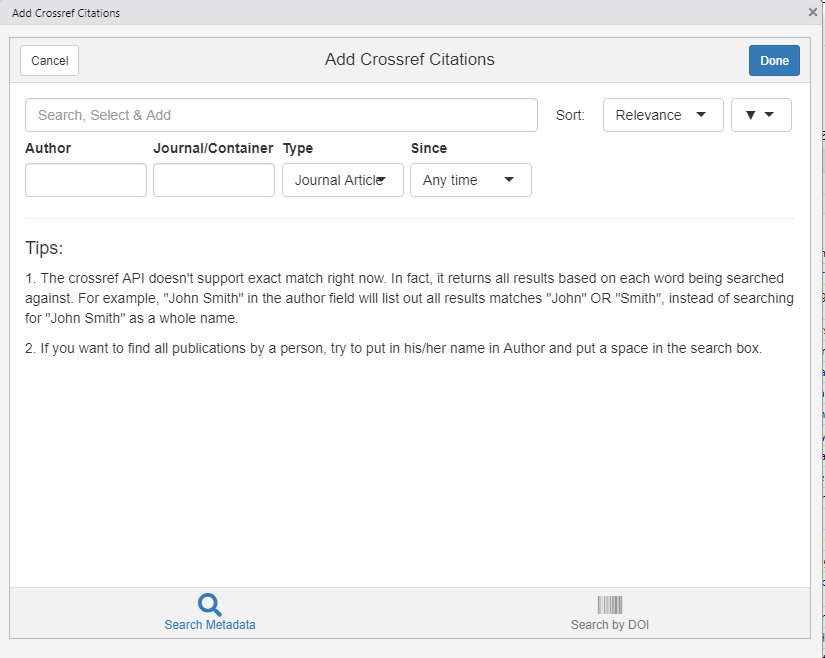This screenshot has height=658, width=825.
Task: Click the Add Crossref Citations header title
Action: 409,59
